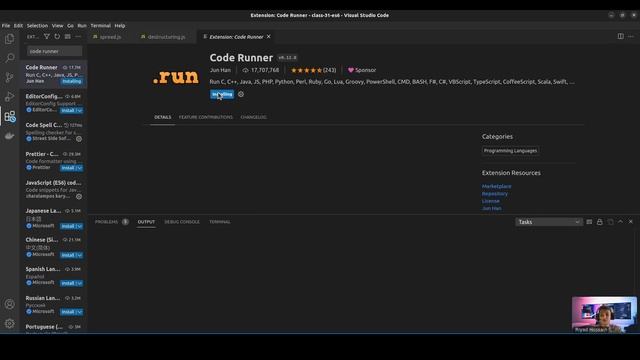Open the Docker view in activity bar
640x360 pixels.
point(9,136)
